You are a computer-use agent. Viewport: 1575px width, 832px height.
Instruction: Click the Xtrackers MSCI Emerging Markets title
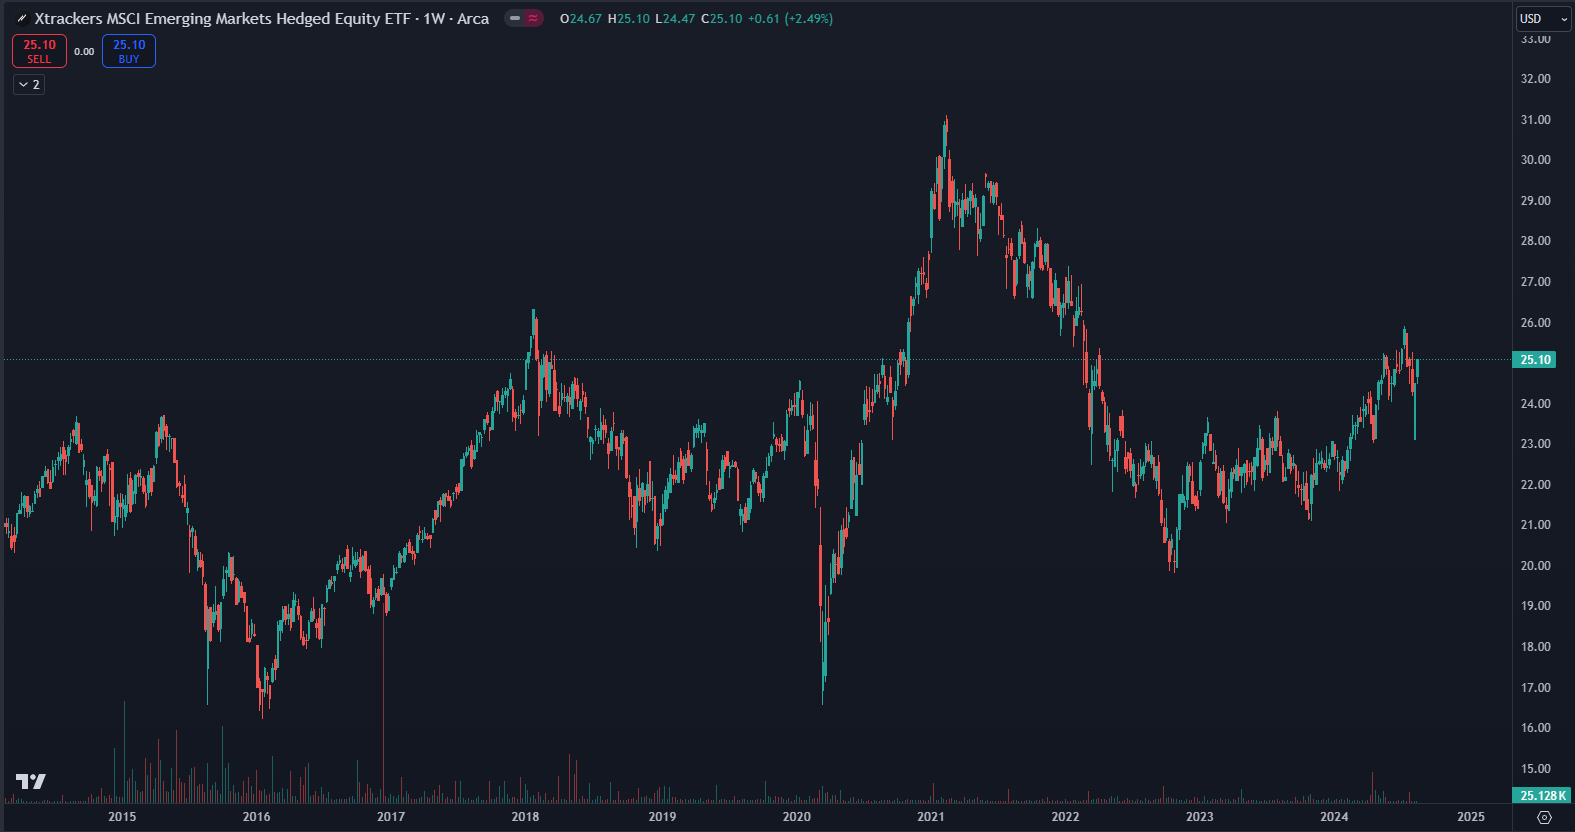(222, 19)
